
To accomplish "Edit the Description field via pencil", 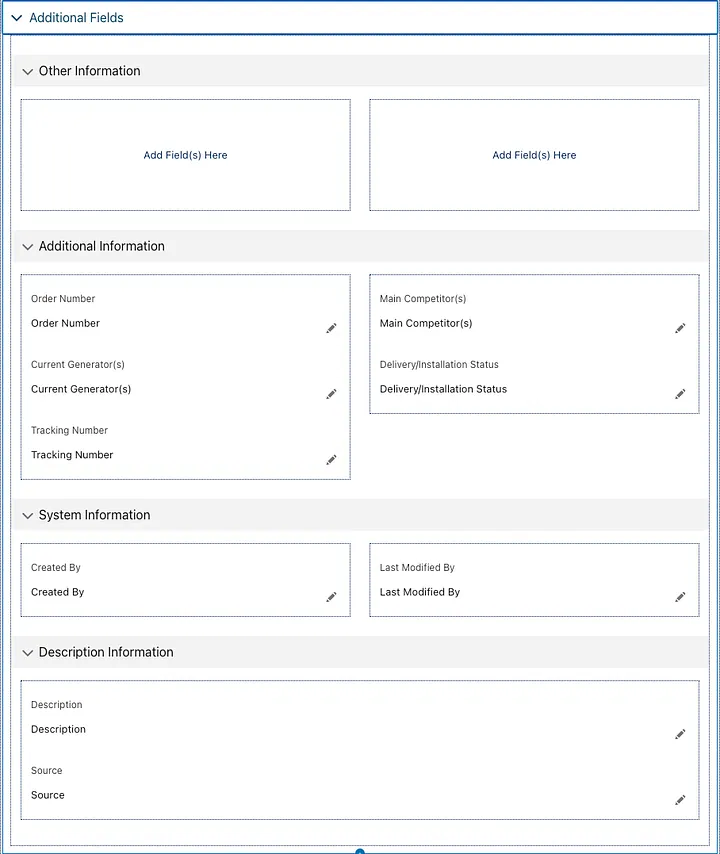I will (x=680, y=734).
